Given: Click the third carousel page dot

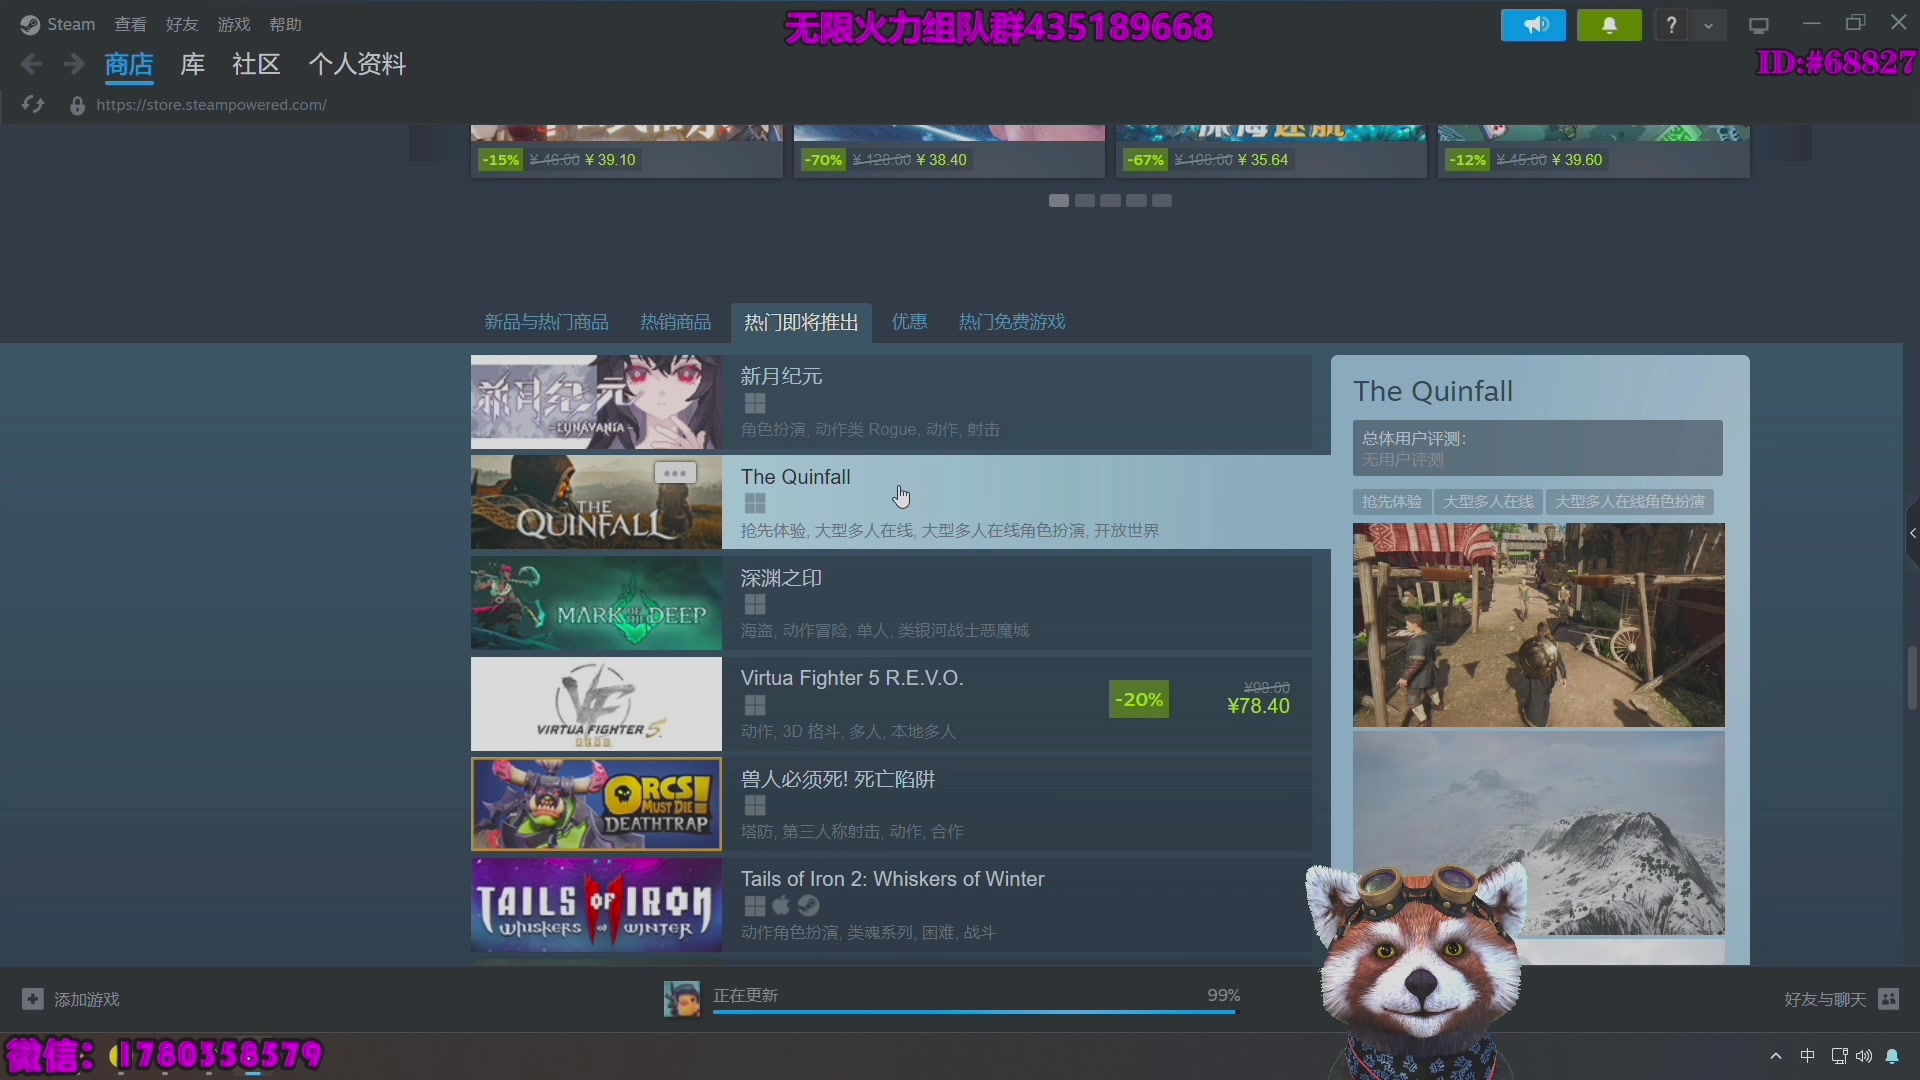Looking at the screenshot, I should click(x=1110, y=201).
